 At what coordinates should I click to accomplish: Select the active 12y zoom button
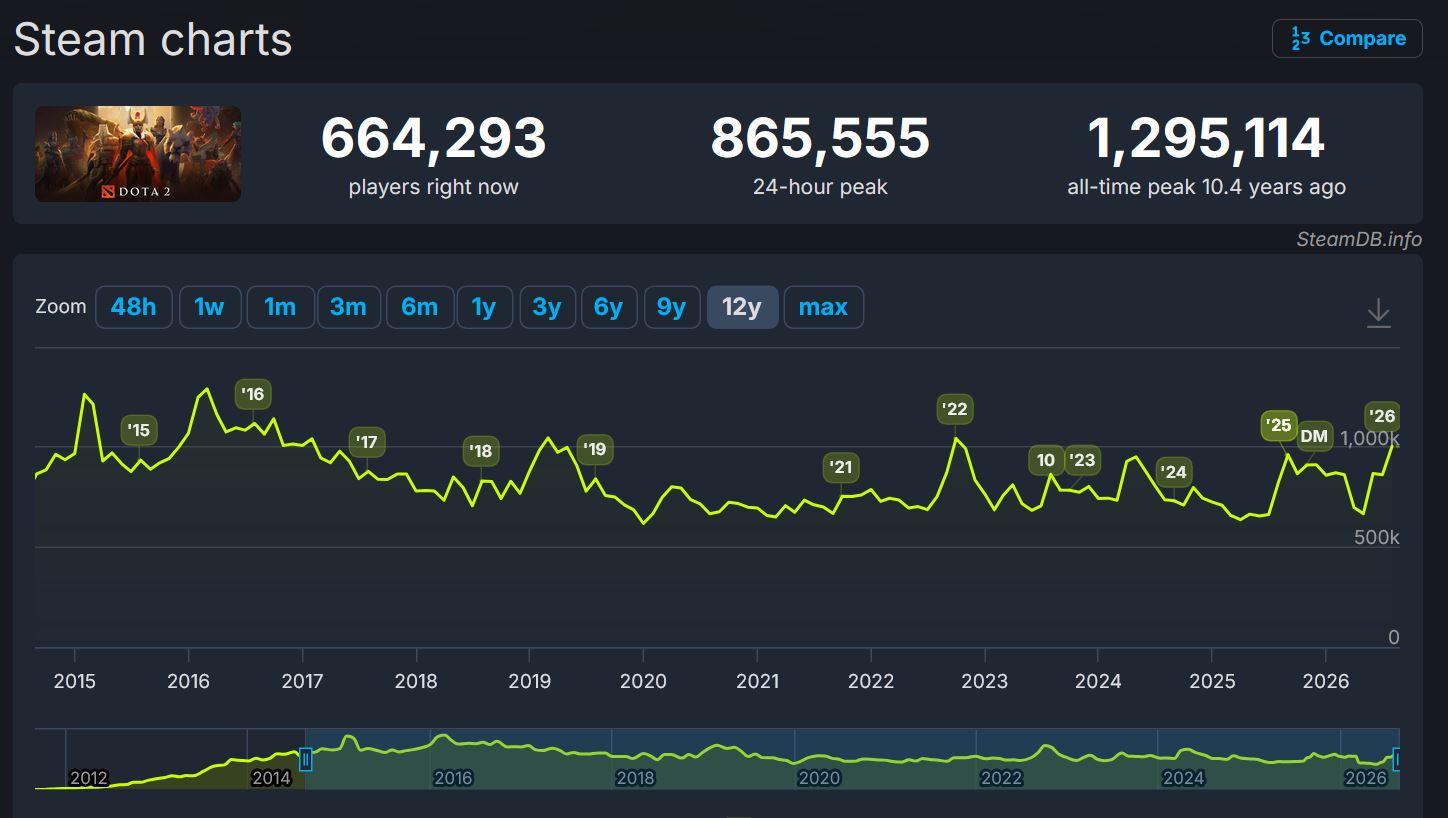click(x=742, y=307)
